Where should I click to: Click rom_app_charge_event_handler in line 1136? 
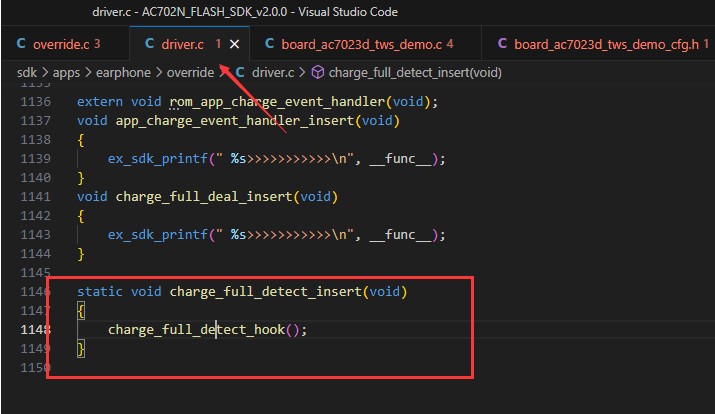[277, 102]
